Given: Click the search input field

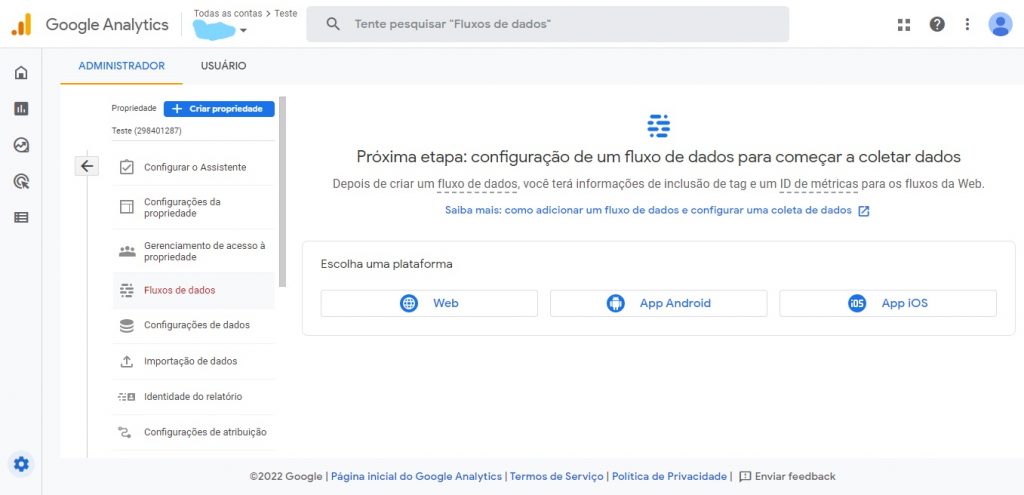Looking at the screenshot, I should [x=547, y=24].
